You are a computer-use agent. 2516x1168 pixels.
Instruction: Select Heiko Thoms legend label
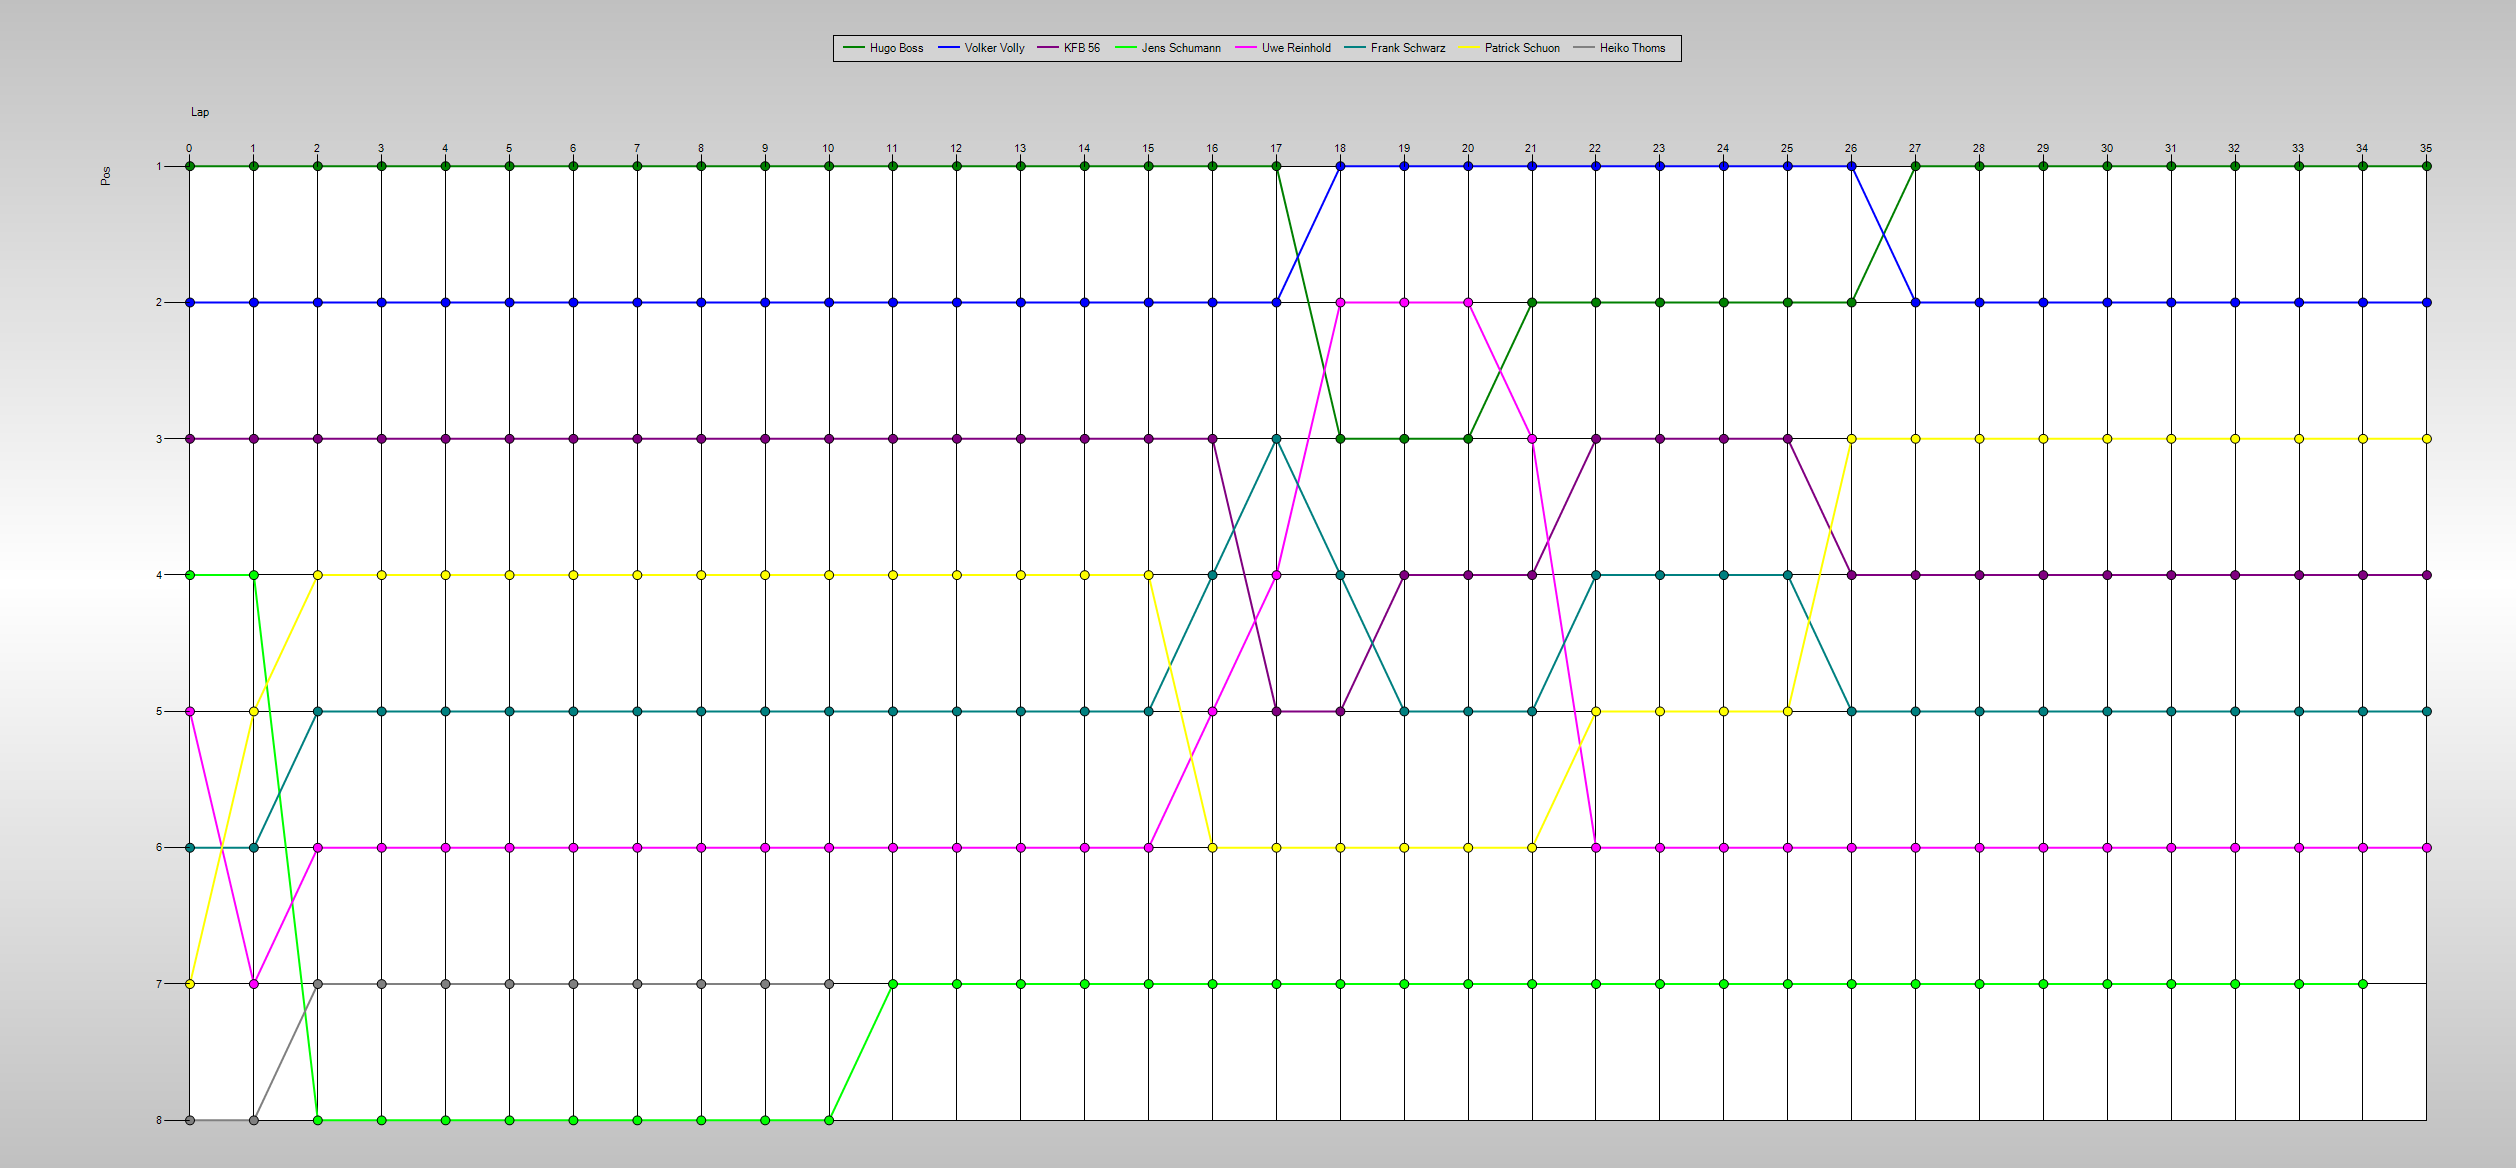(x=1632, y=48)
